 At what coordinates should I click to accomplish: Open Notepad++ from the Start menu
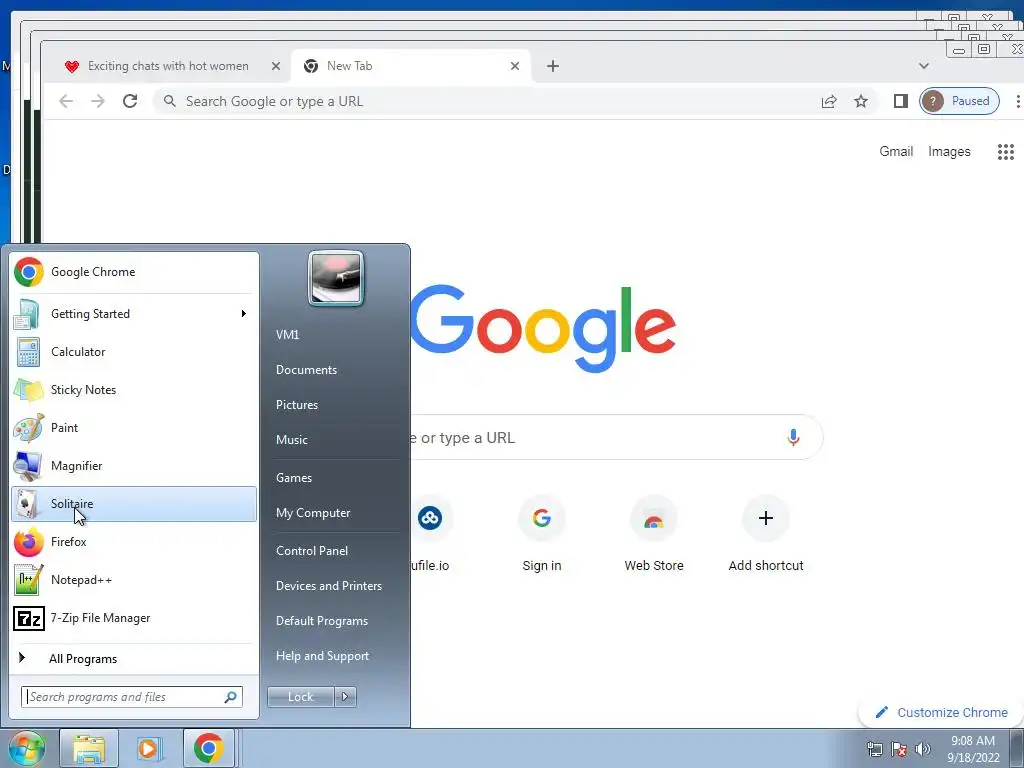pyautogui.click(x=134, y=580)
